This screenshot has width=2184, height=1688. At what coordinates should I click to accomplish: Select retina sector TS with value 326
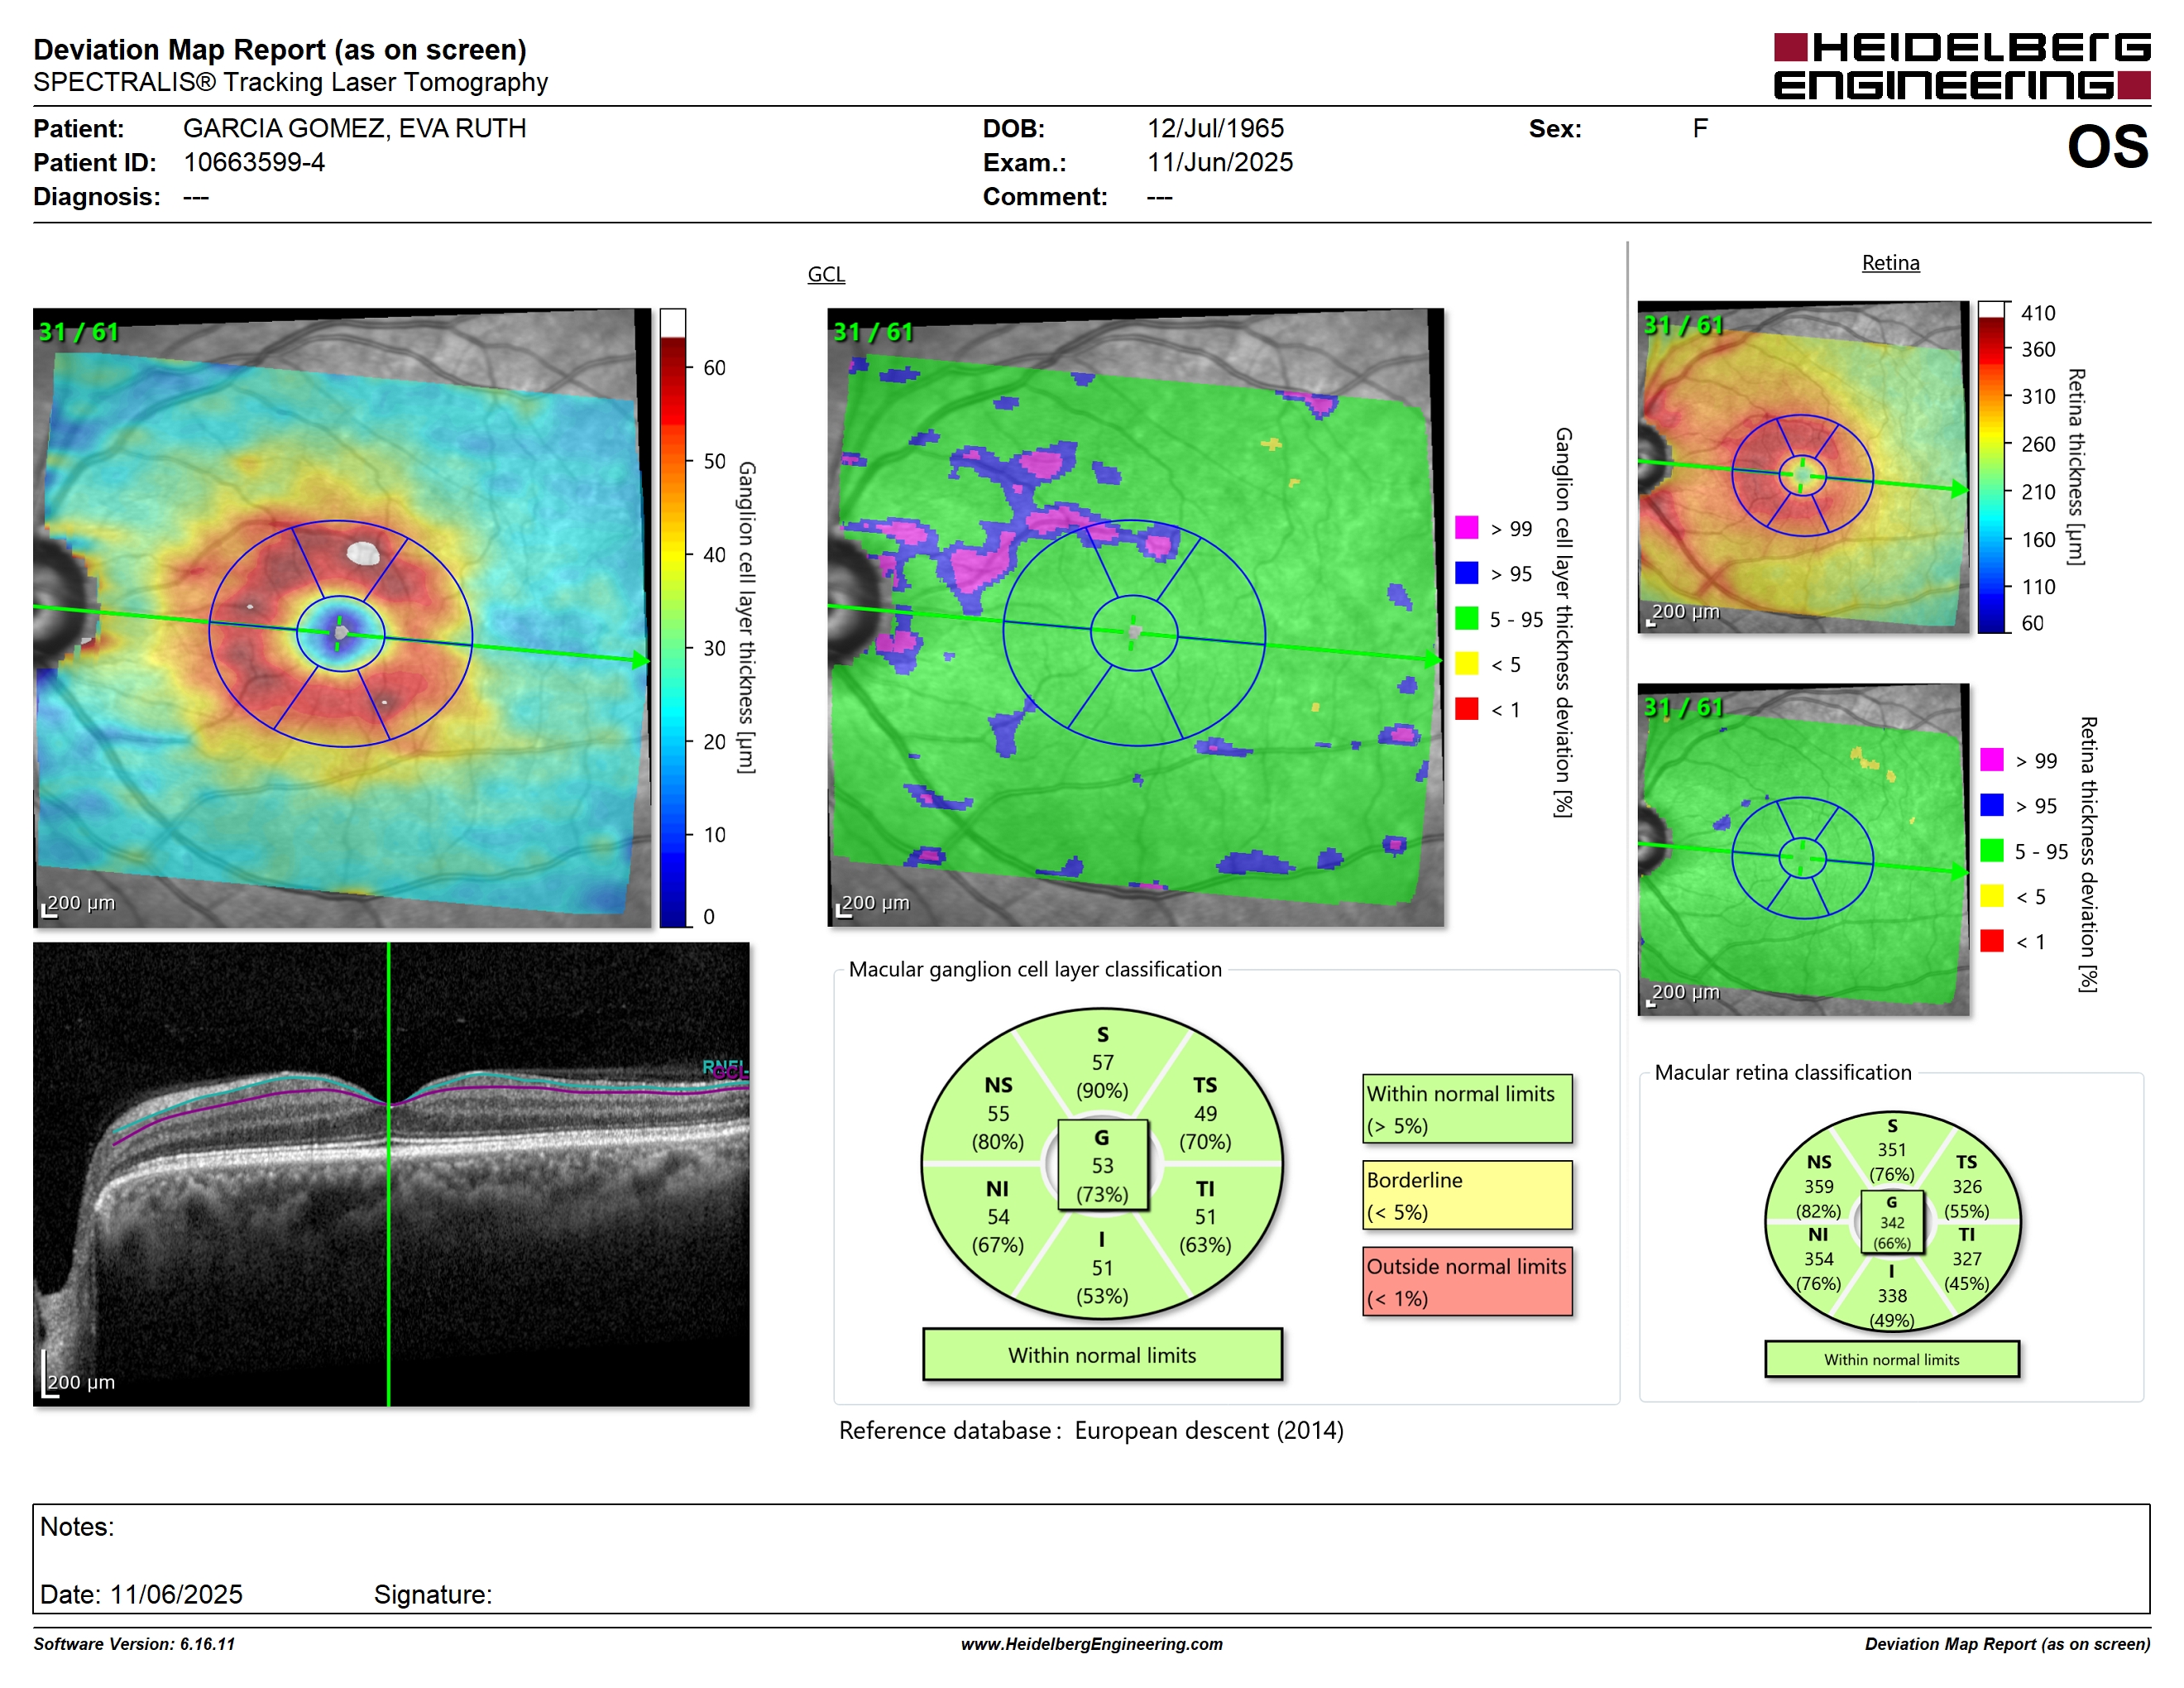(1966, 1186)
